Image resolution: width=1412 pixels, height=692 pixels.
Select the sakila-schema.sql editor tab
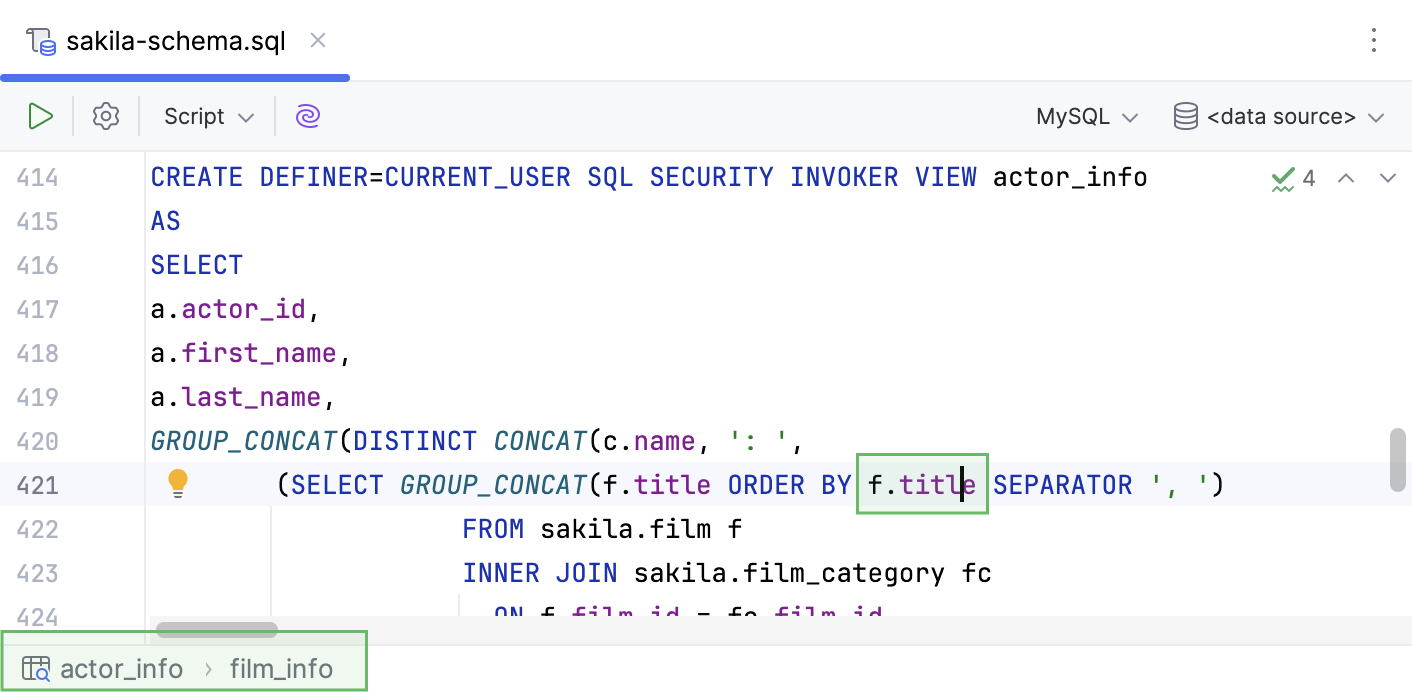pos(175,41)
